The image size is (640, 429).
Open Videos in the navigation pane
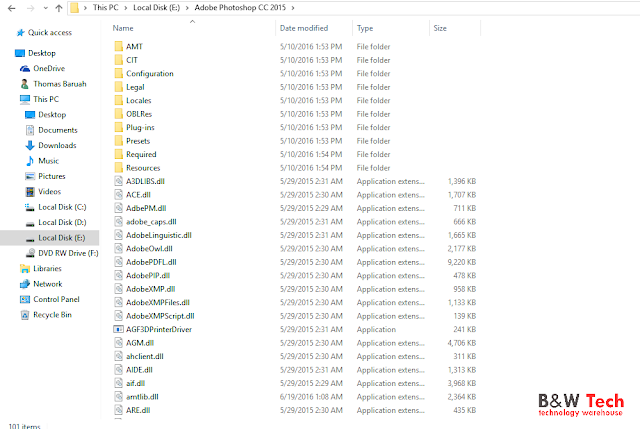pyautogui.click(x=43, y=192)
